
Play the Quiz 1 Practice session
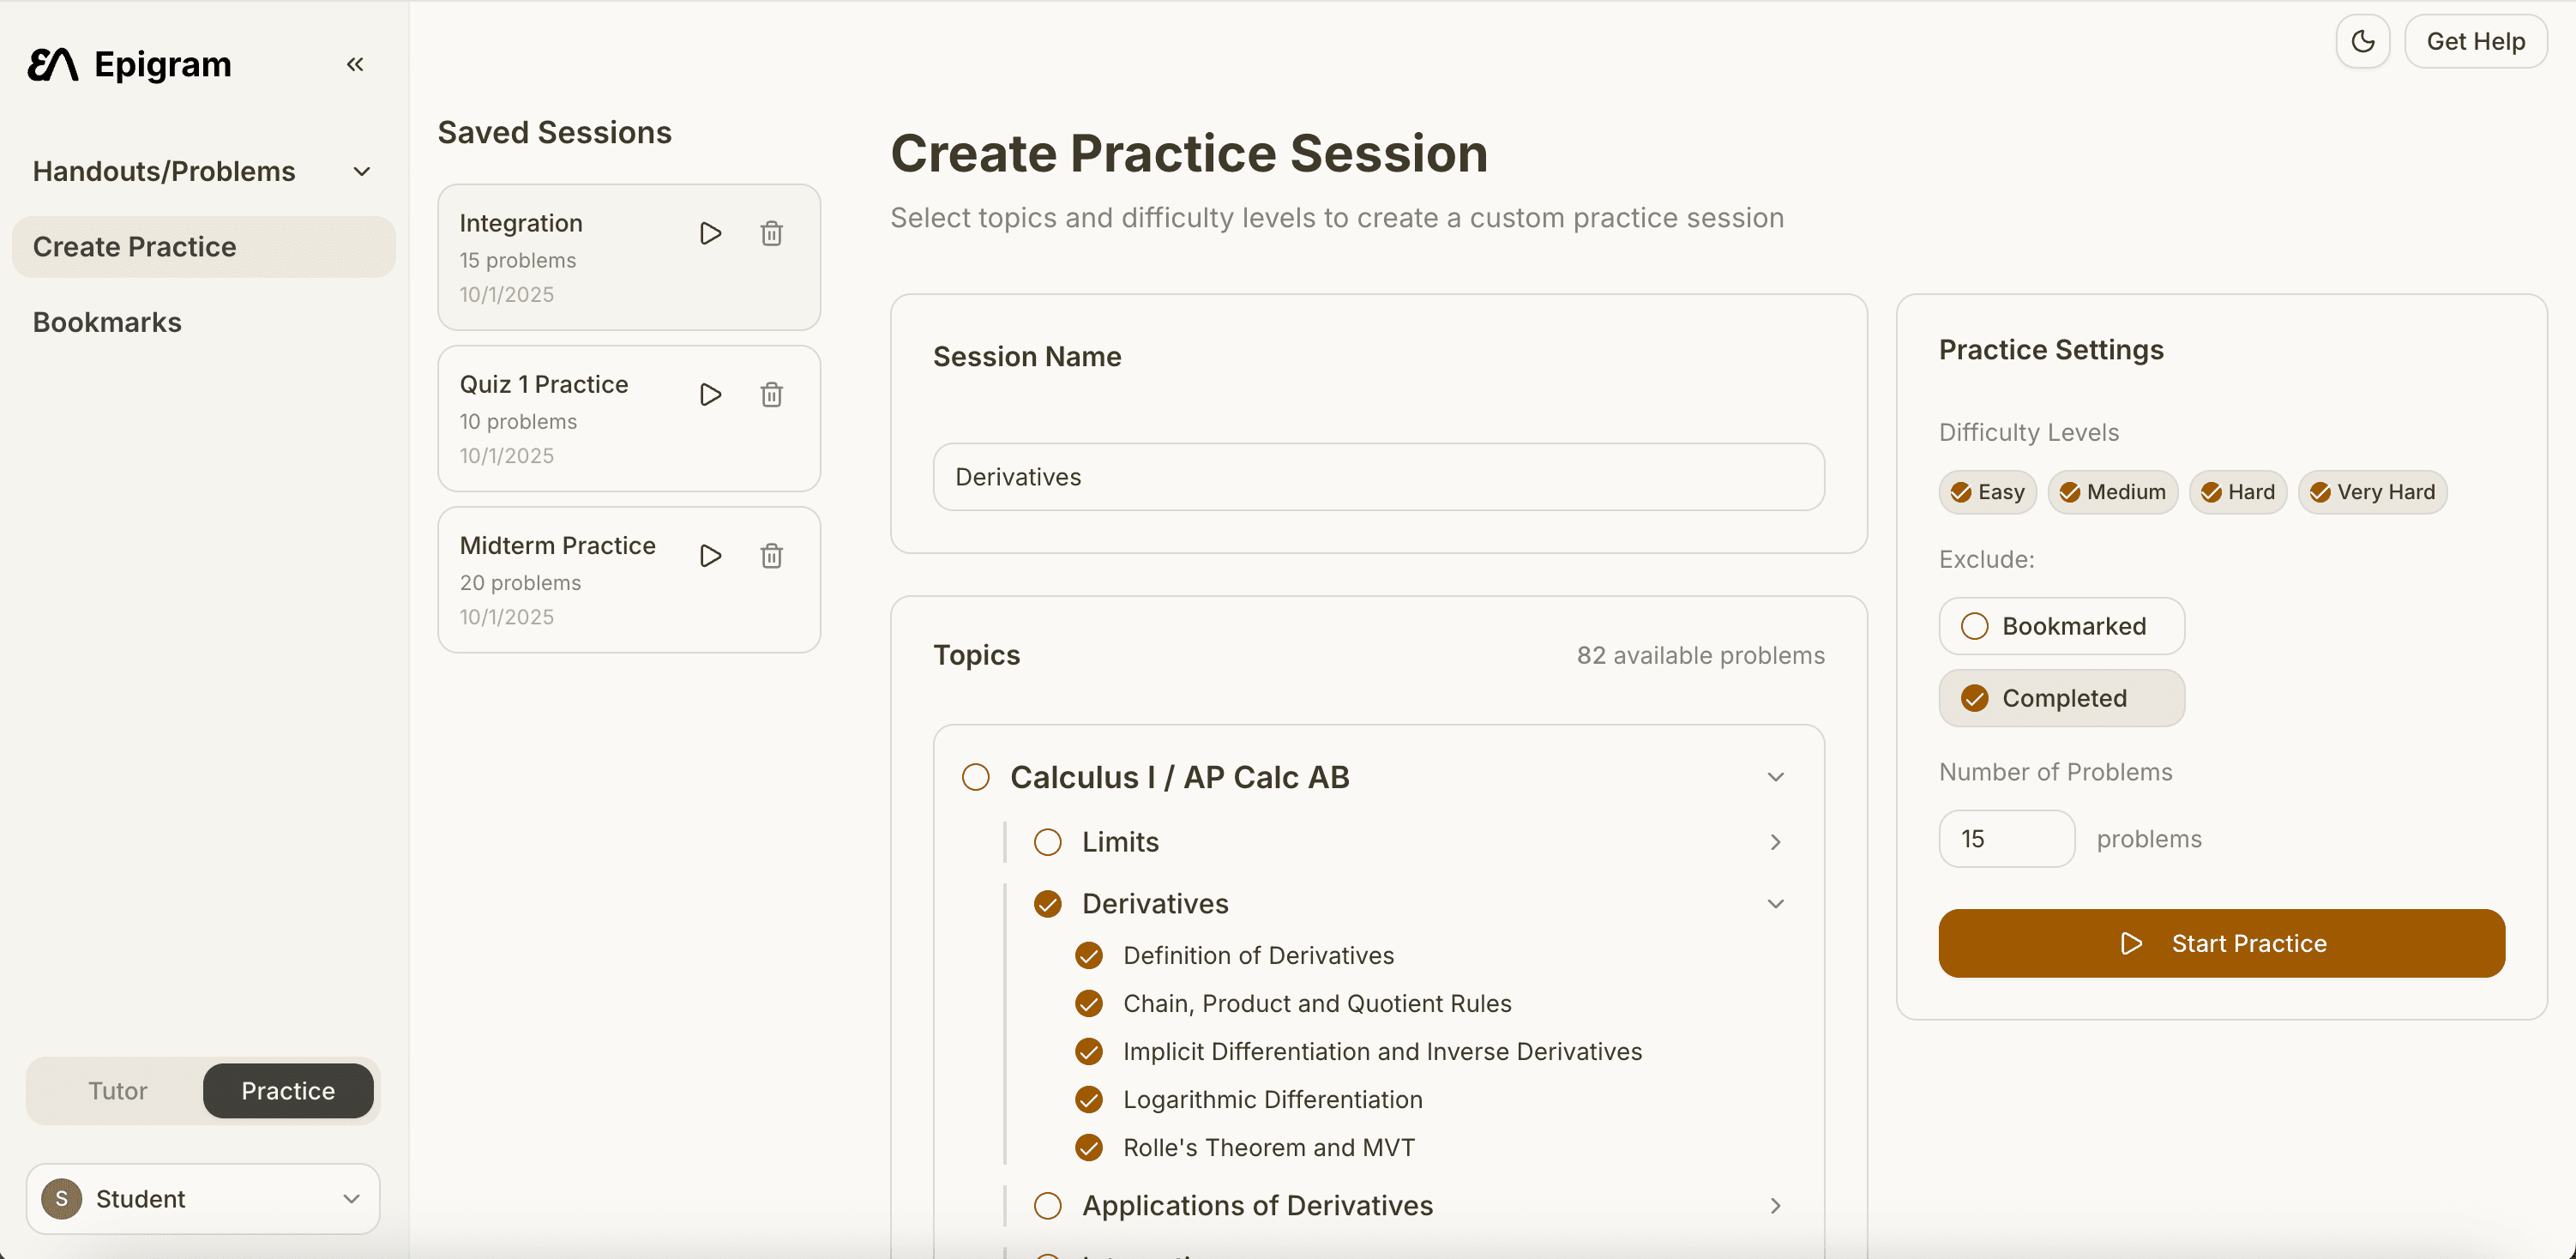point(710,395)
